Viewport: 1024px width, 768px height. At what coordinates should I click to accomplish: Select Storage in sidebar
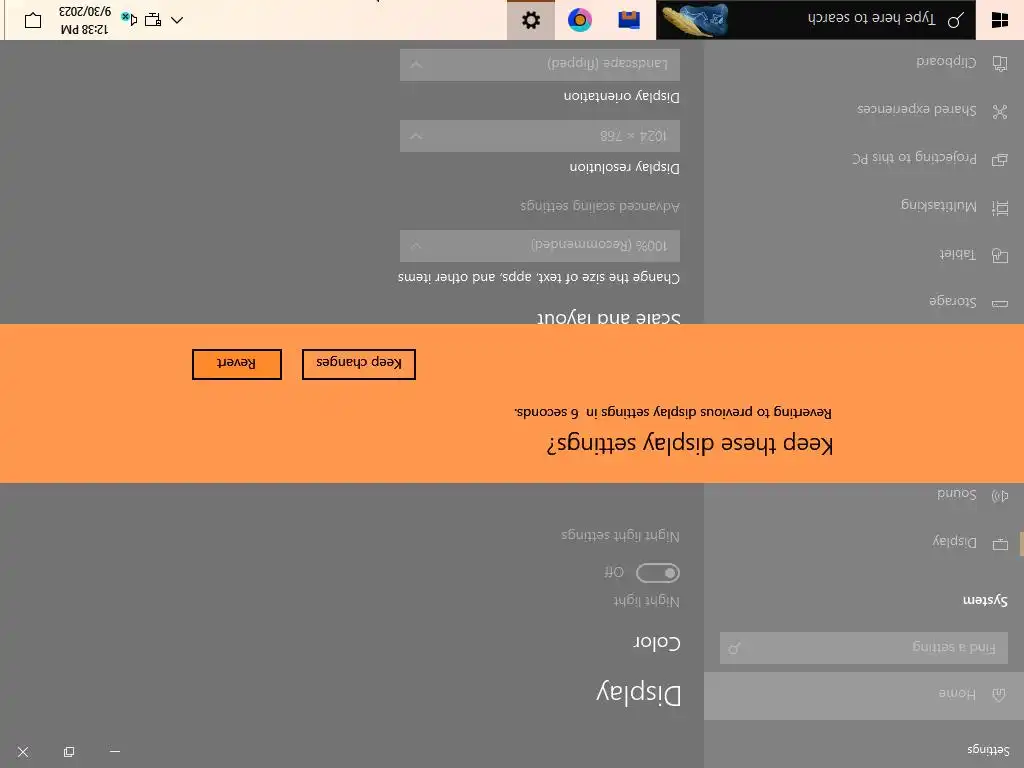point(863,302)
